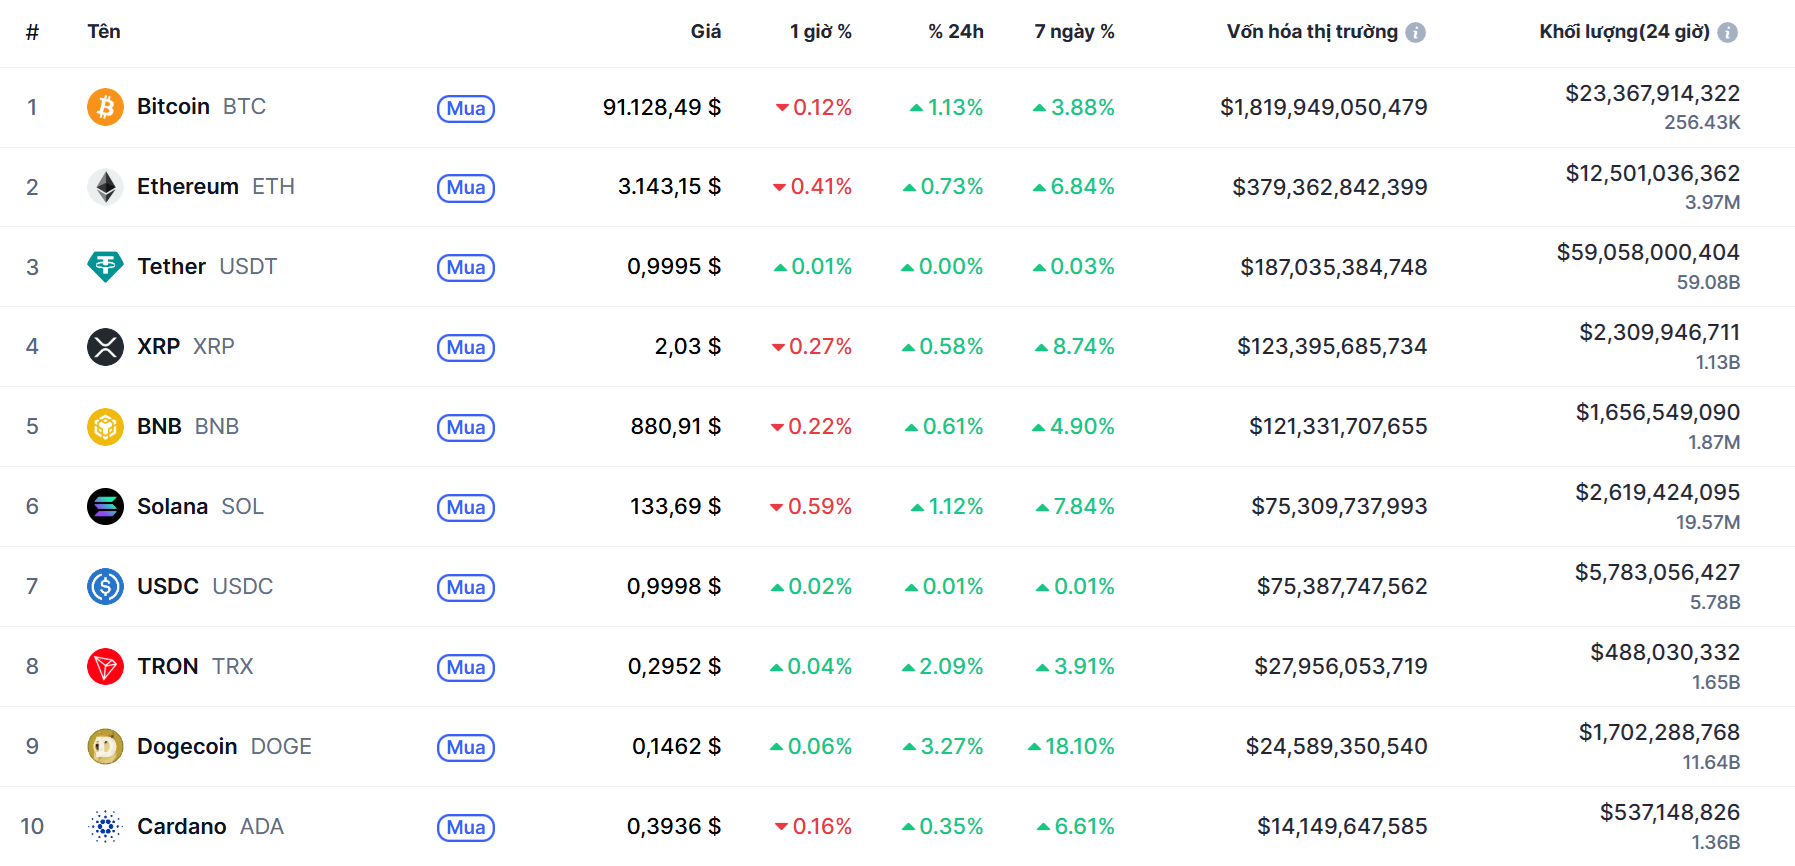Click TRON volume amount 1.65B

pyautogui.click(x=1716, y=683)
